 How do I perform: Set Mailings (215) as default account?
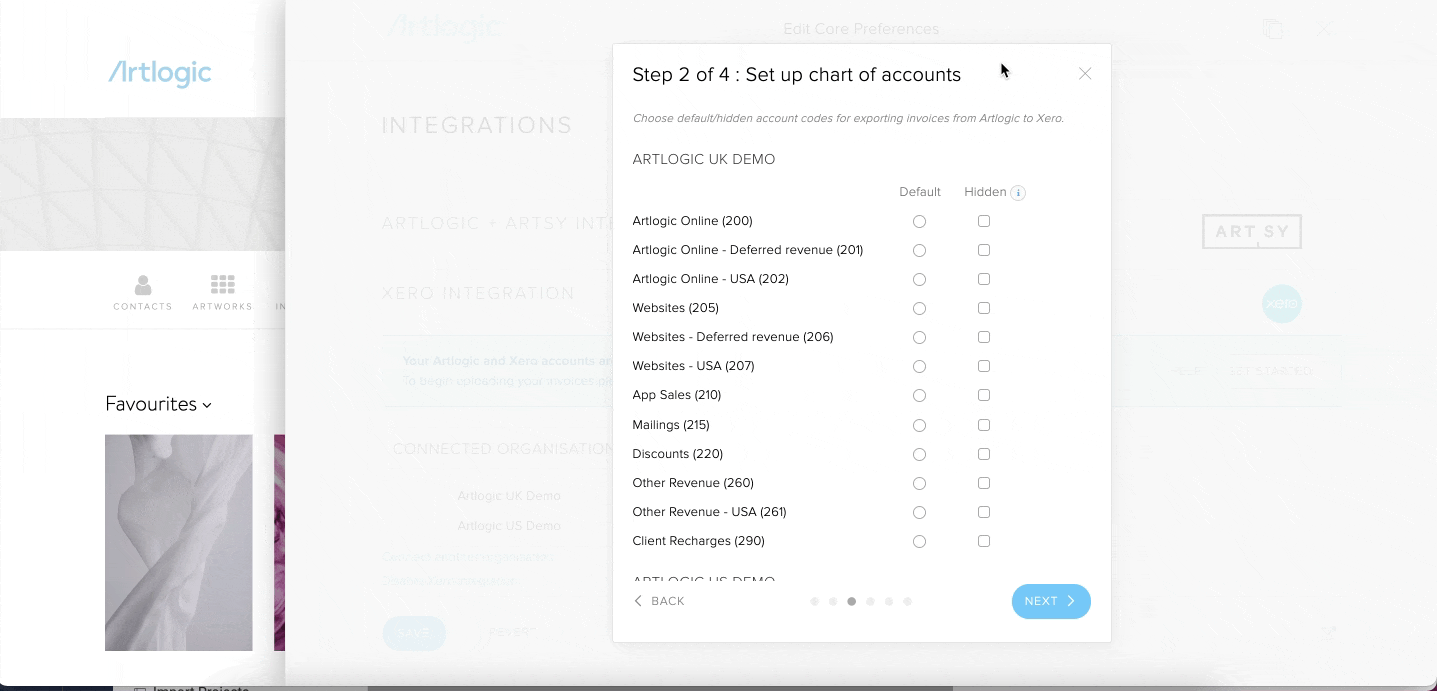[x=919, y=425]
